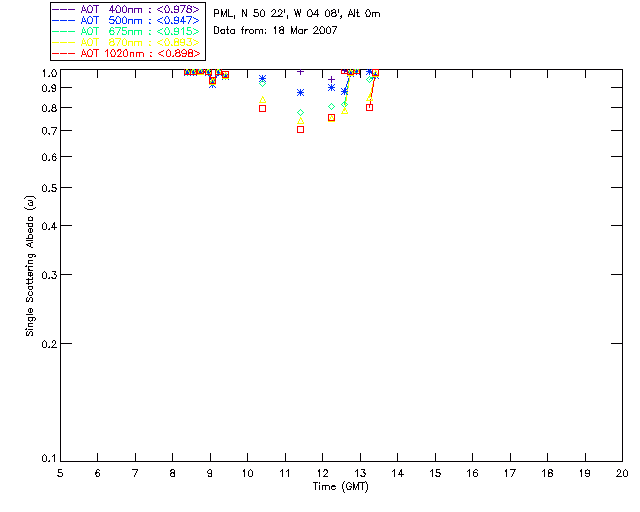Click the 0.2 tick label on y-axis
This screenshot has width=640, height=512.
coord(49,344)
